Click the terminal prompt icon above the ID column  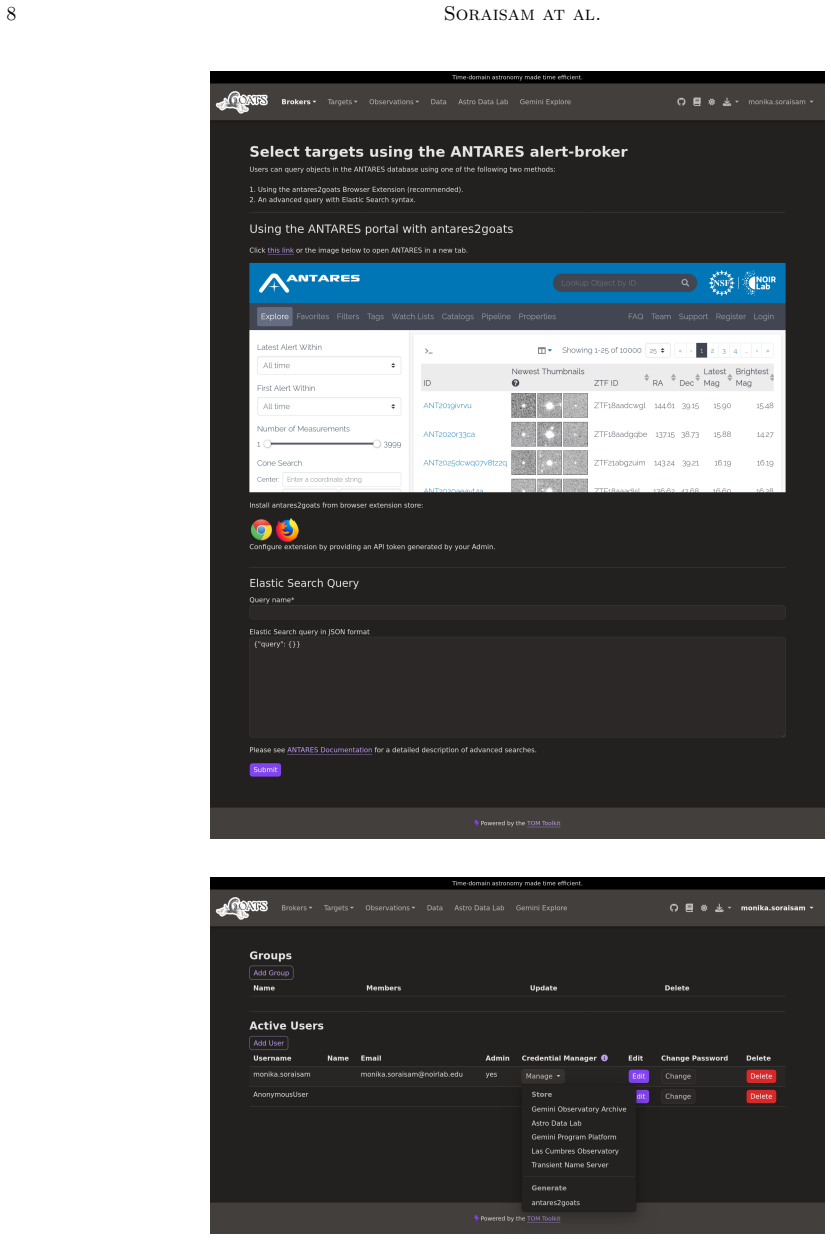click(x=428, y=351)
